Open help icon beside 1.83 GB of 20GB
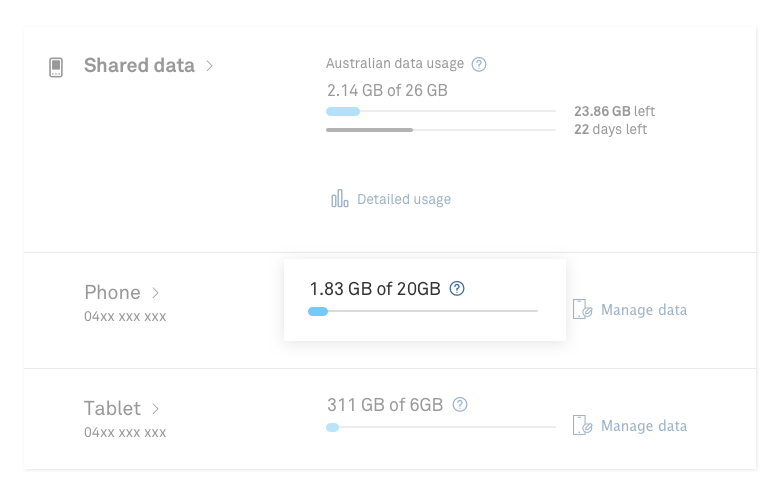780x498 pixels. pos(457,289)
